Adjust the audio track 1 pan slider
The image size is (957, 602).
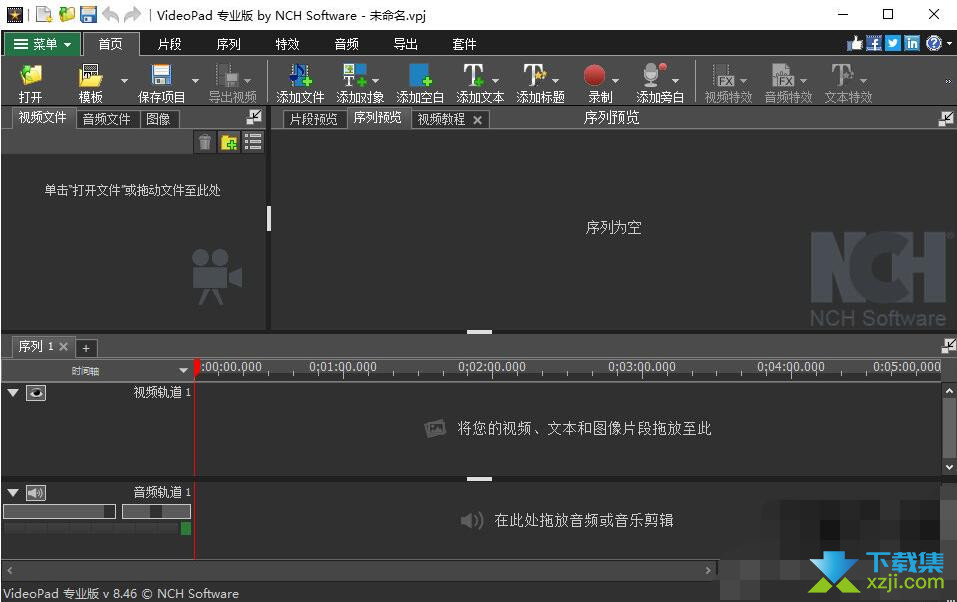(156, 512)
